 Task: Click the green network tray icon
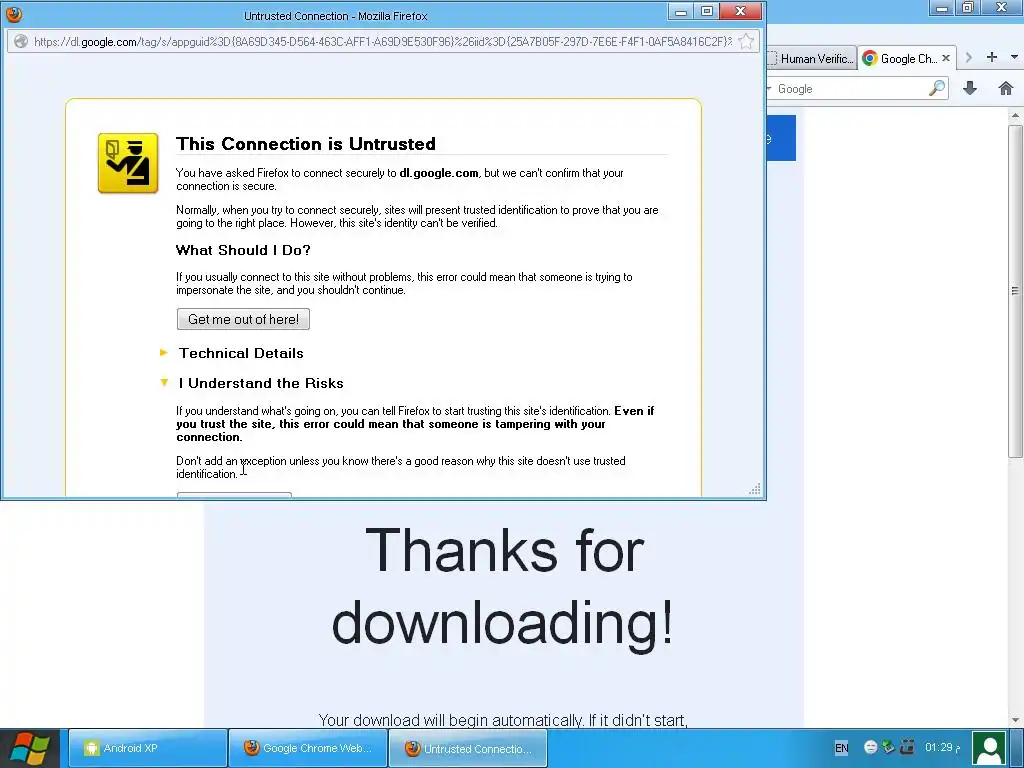(888, 746)
